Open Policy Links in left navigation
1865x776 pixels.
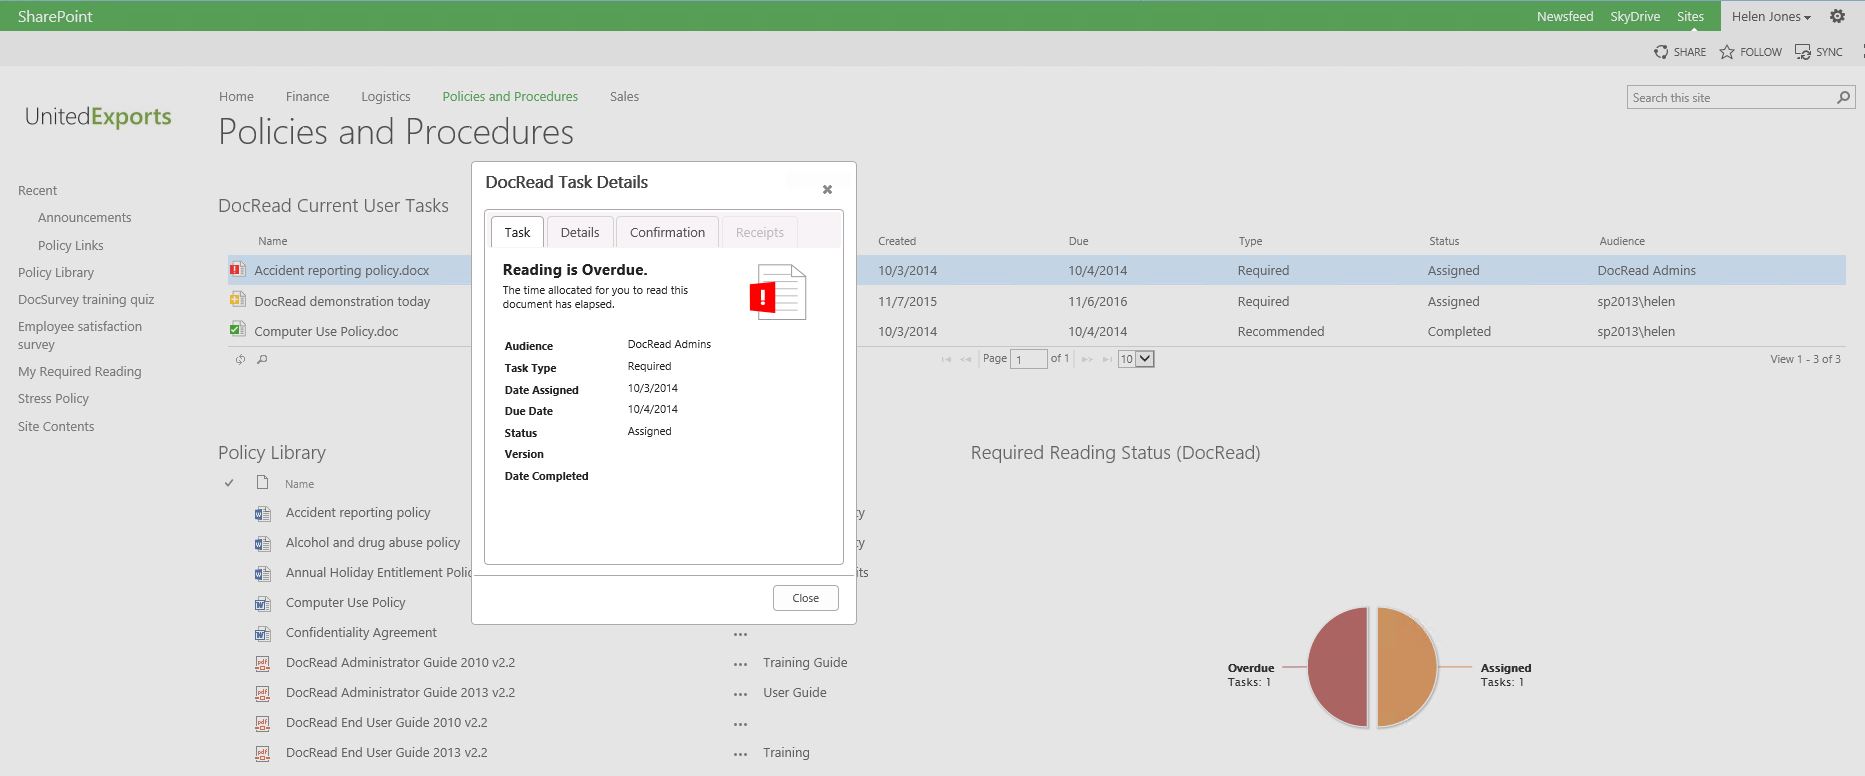pyautogui.click(x=71, y=245)
